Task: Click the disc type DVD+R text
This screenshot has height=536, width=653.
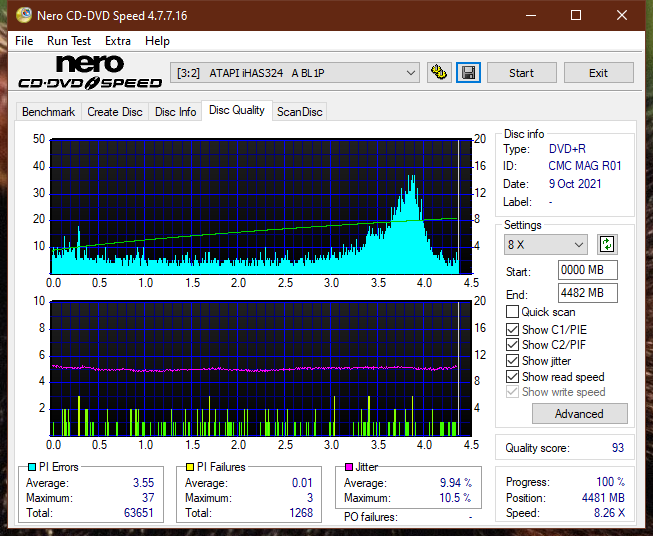Action: (x=567, y=149)
